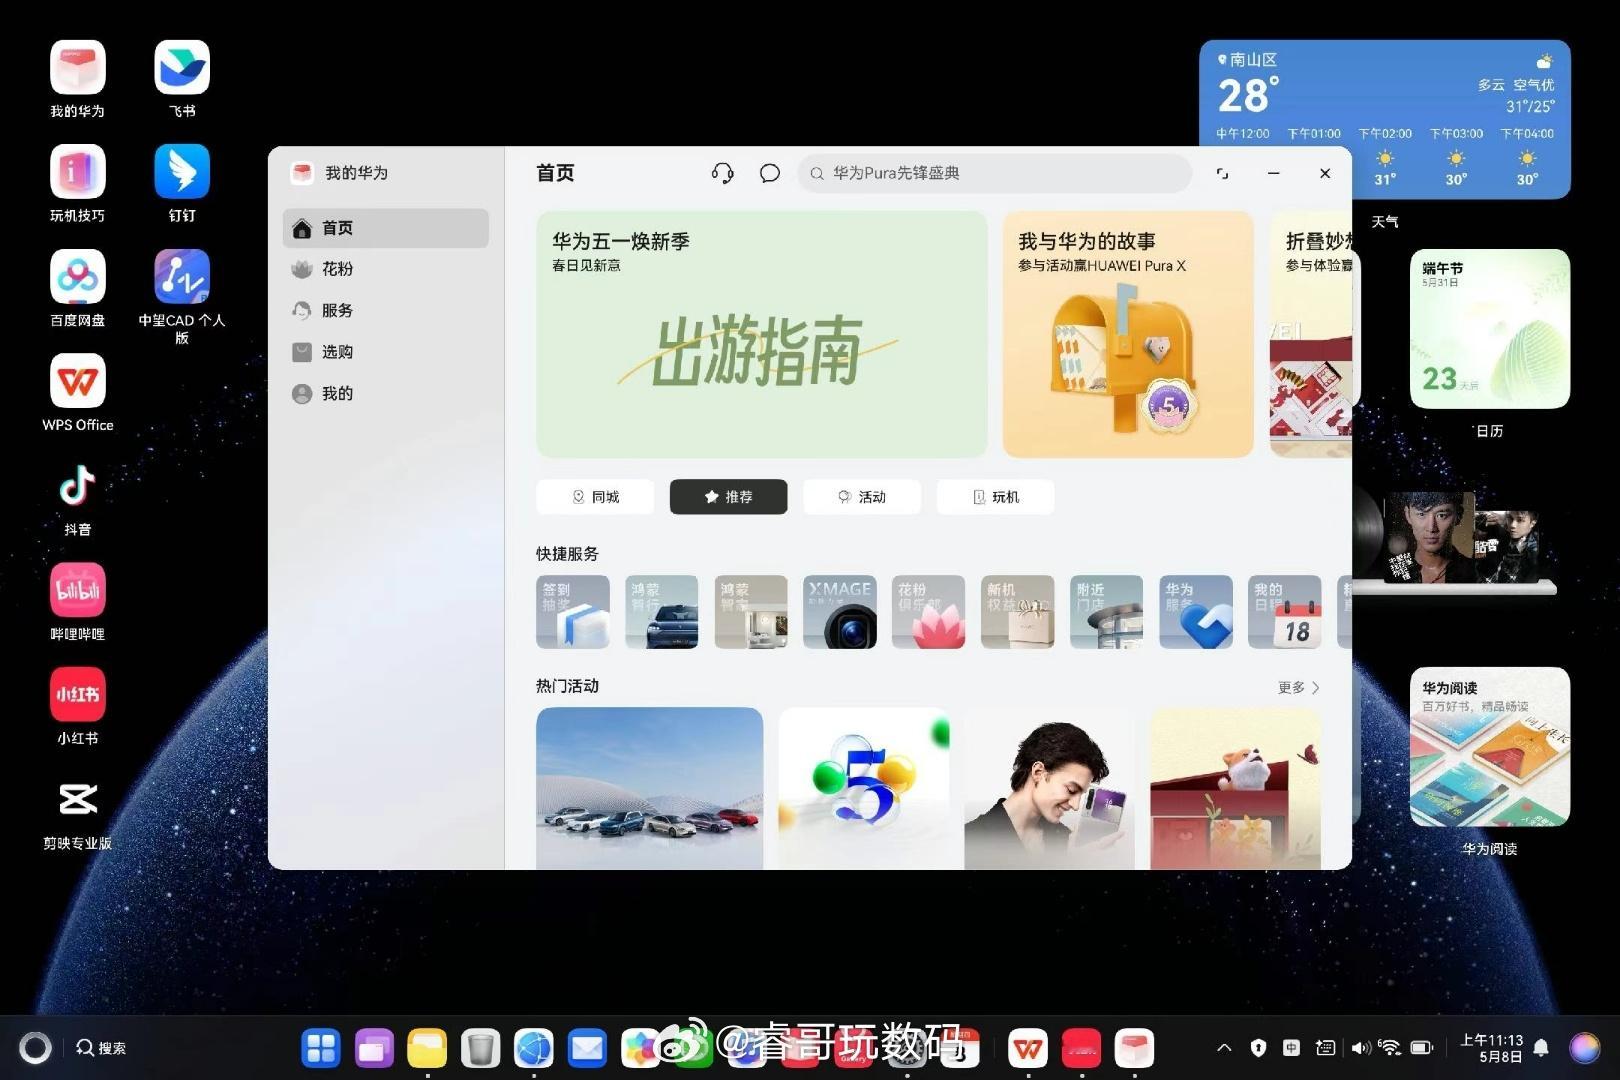This screenshot has width=1620, height=1080.
Task: Open 花粉 in the sidebar
Action: [386, 269]
